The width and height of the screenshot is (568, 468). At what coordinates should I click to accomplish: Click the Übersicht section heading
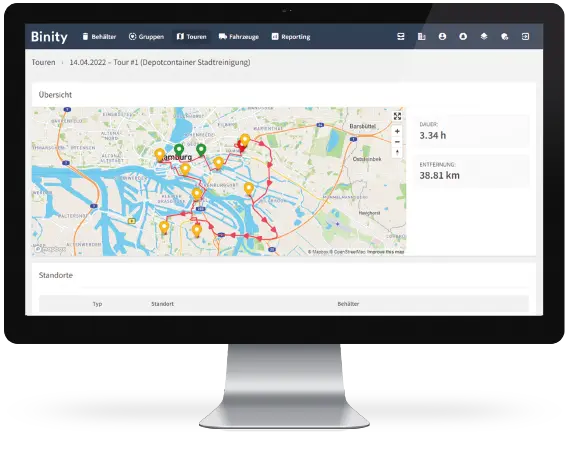[55, 95]
